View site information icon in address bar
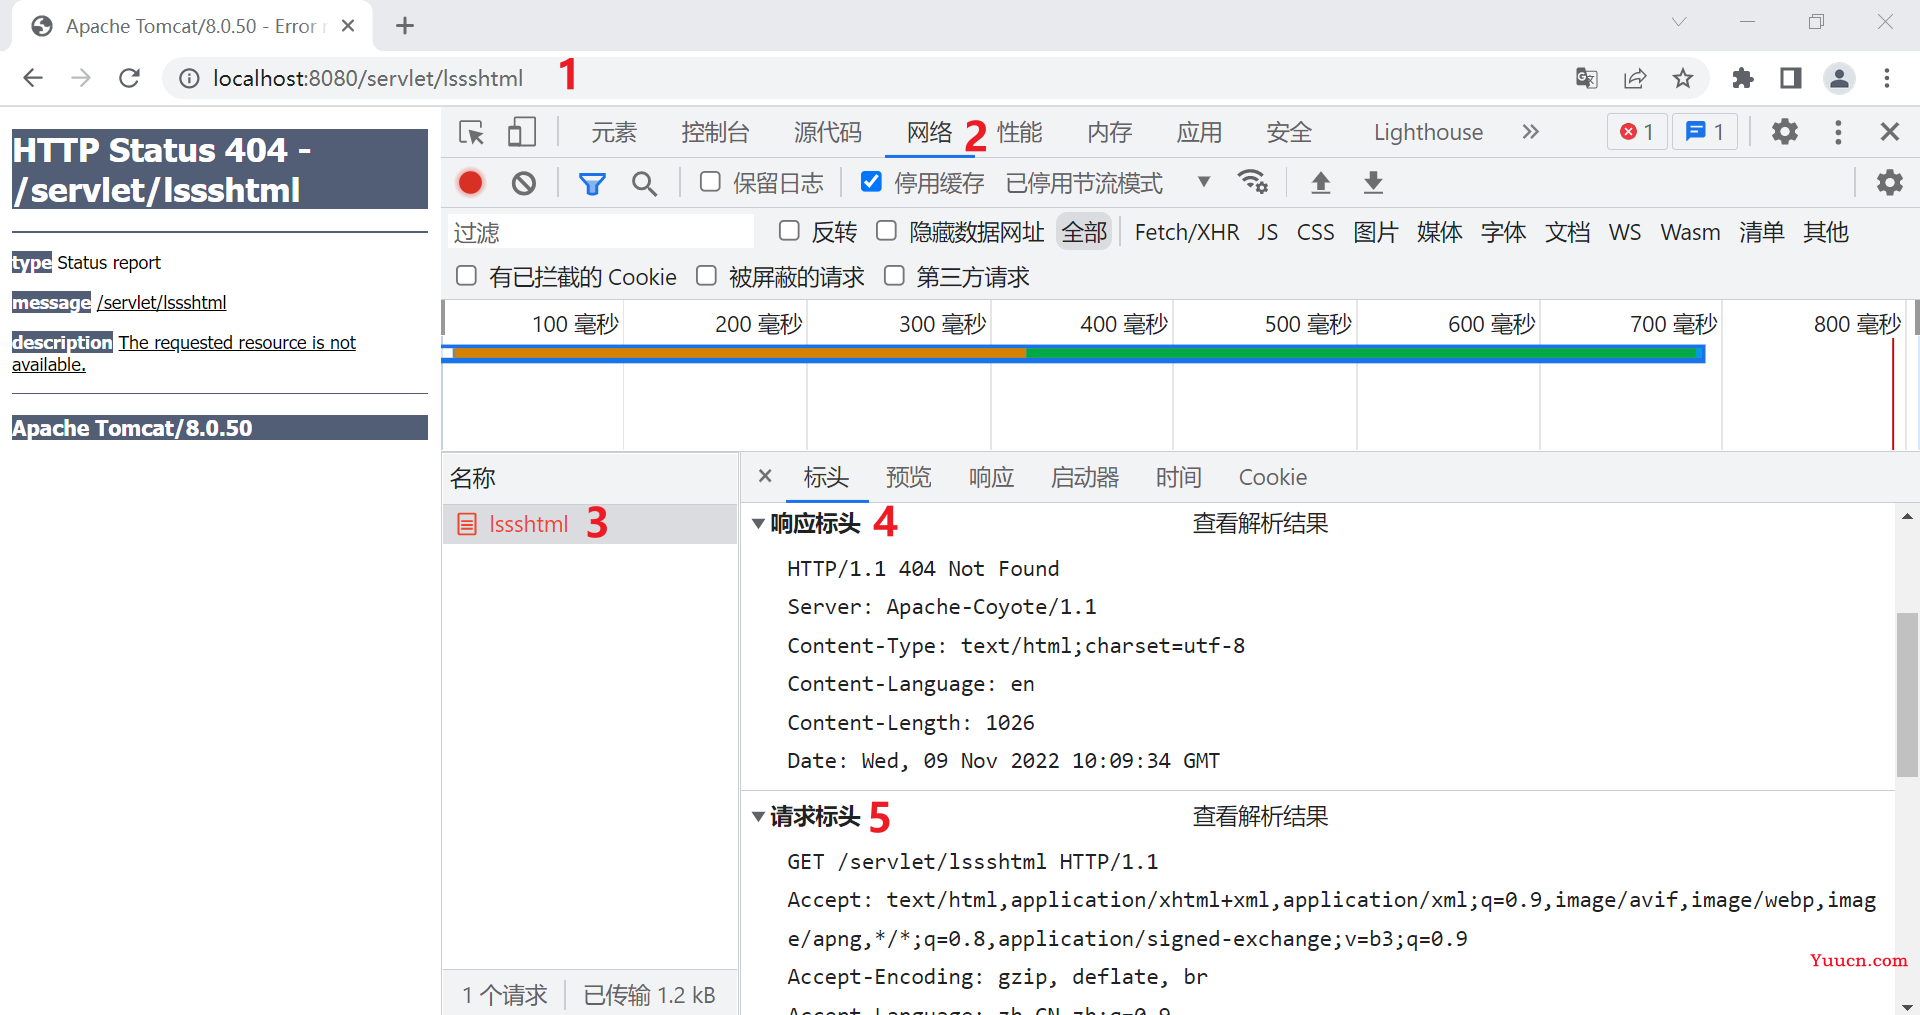 (x=188, y=78)
